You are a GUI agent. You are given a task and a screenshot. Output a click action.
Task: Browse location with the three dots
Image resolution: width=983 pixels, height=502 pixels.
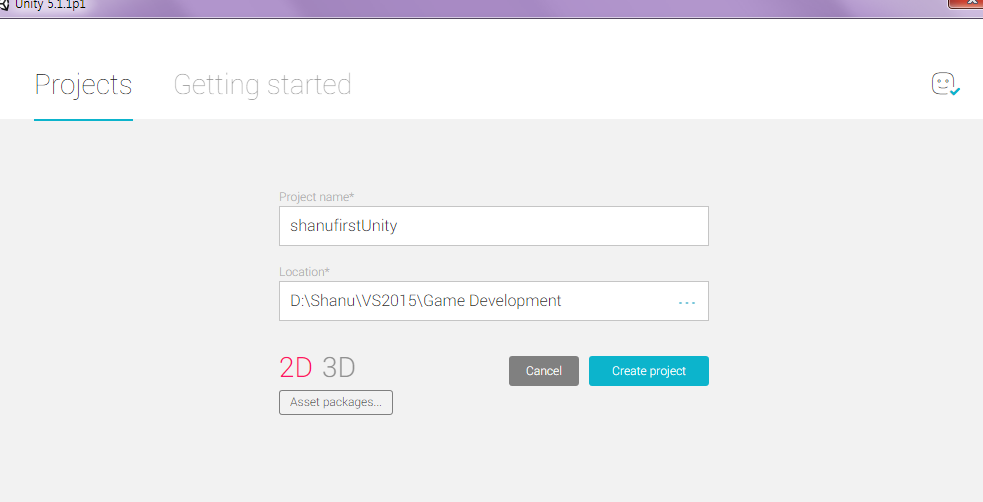[x=686, y=303]
